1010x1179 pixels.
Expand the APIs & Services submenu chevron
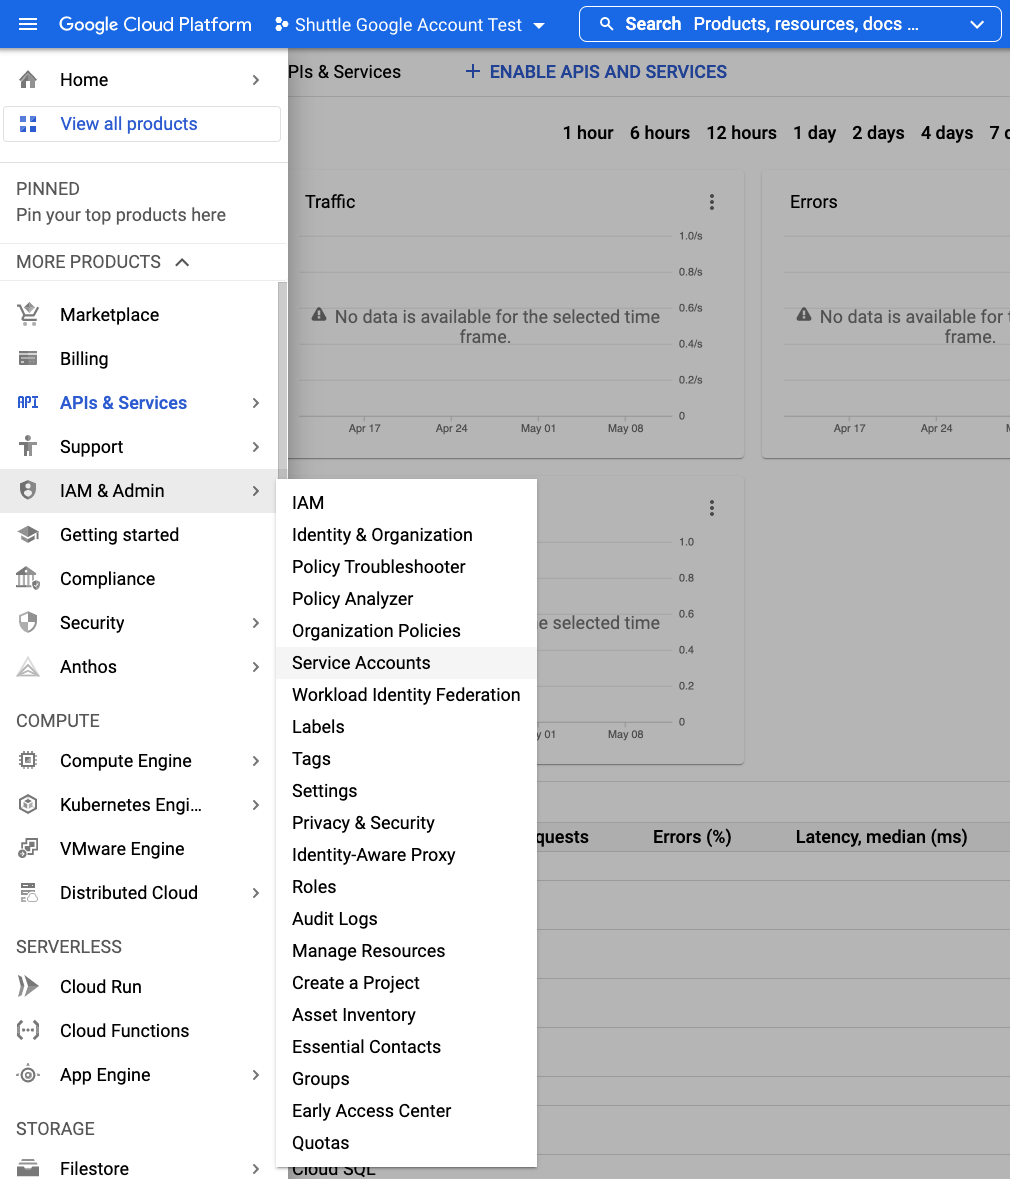(256, 403)
